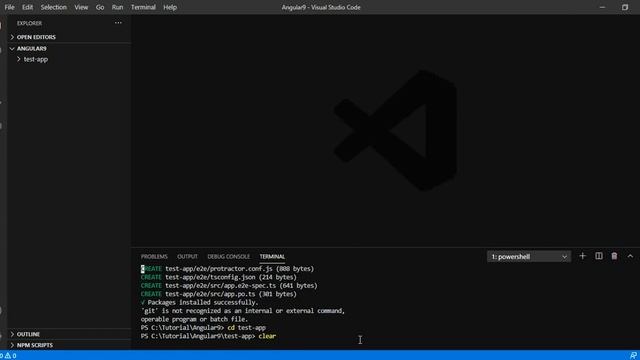
Task: Click the feedback icon in status bar
Action: [x=633, y=356]
